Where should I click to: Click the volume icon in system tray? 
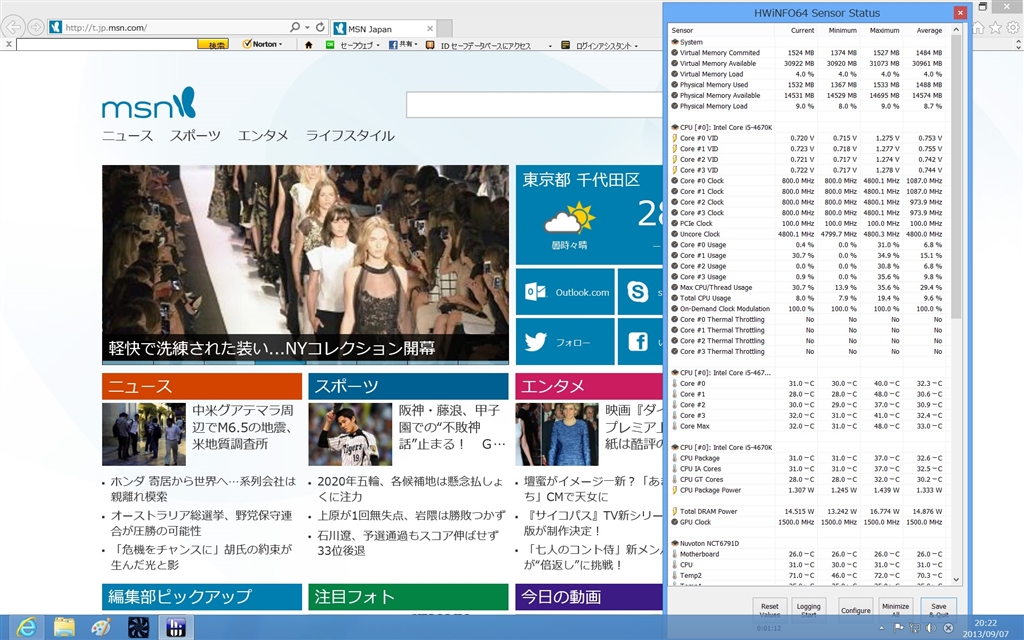click(932, 628)
